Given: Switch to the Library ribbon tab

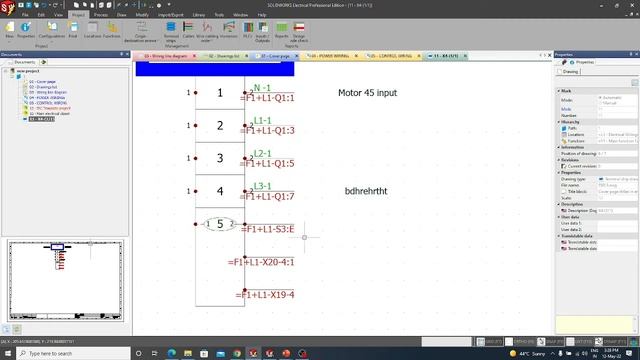Looking at the screenshot, I should tap(198, 15).
